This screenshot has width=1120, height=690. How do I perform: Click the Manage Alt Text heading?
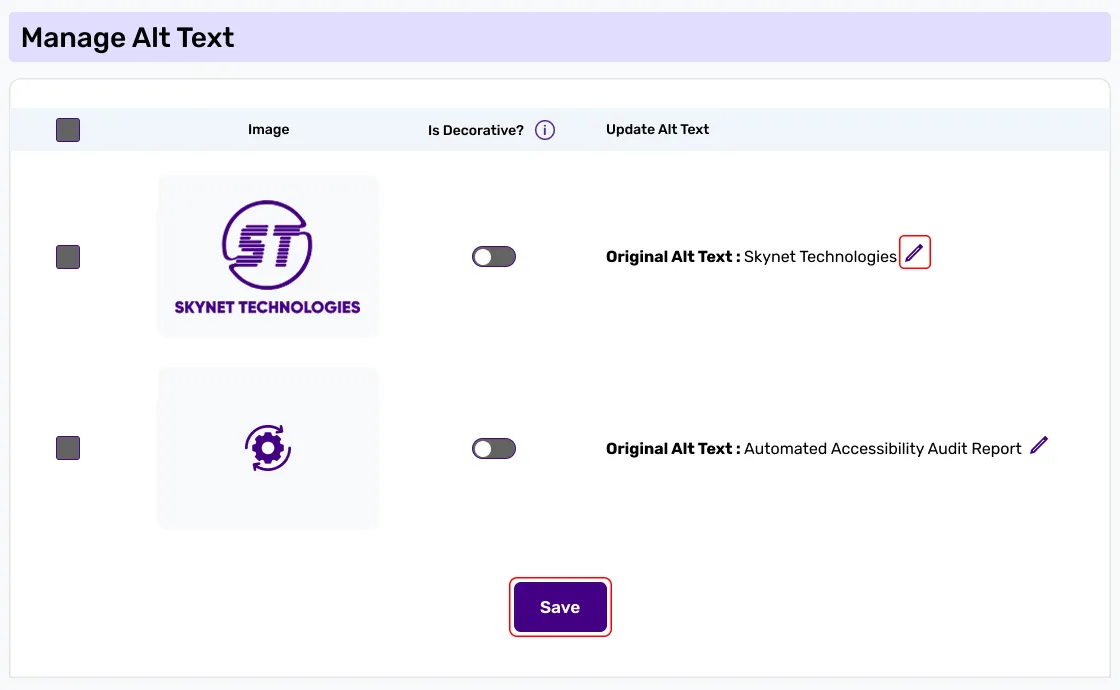(128, 37)
